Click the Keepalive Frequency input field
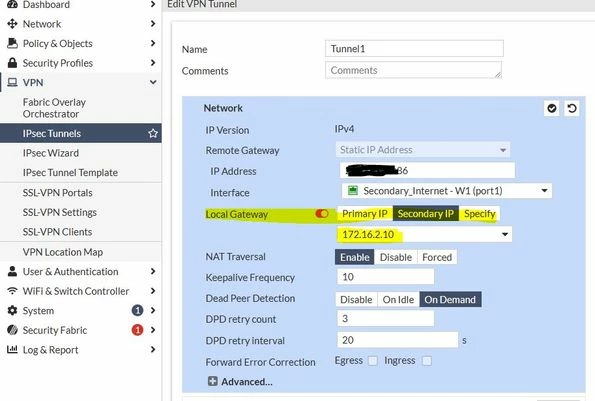Image resolution: width=595 pixels, height=401 pixels. coord(385,277)
